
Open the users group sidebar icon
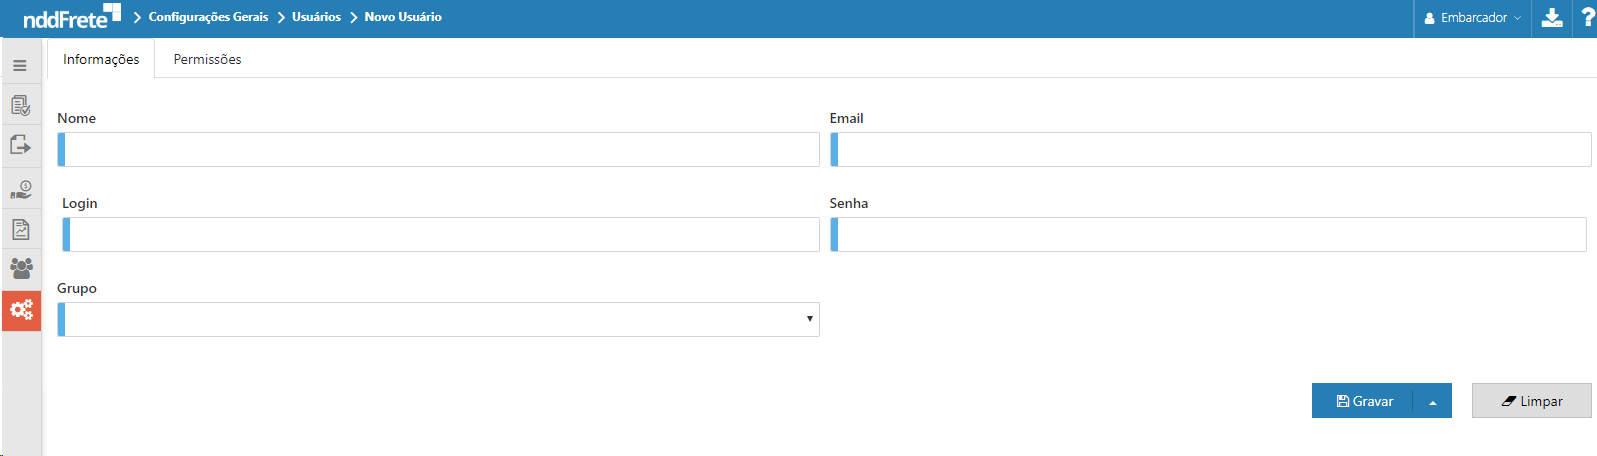point(20,268)
